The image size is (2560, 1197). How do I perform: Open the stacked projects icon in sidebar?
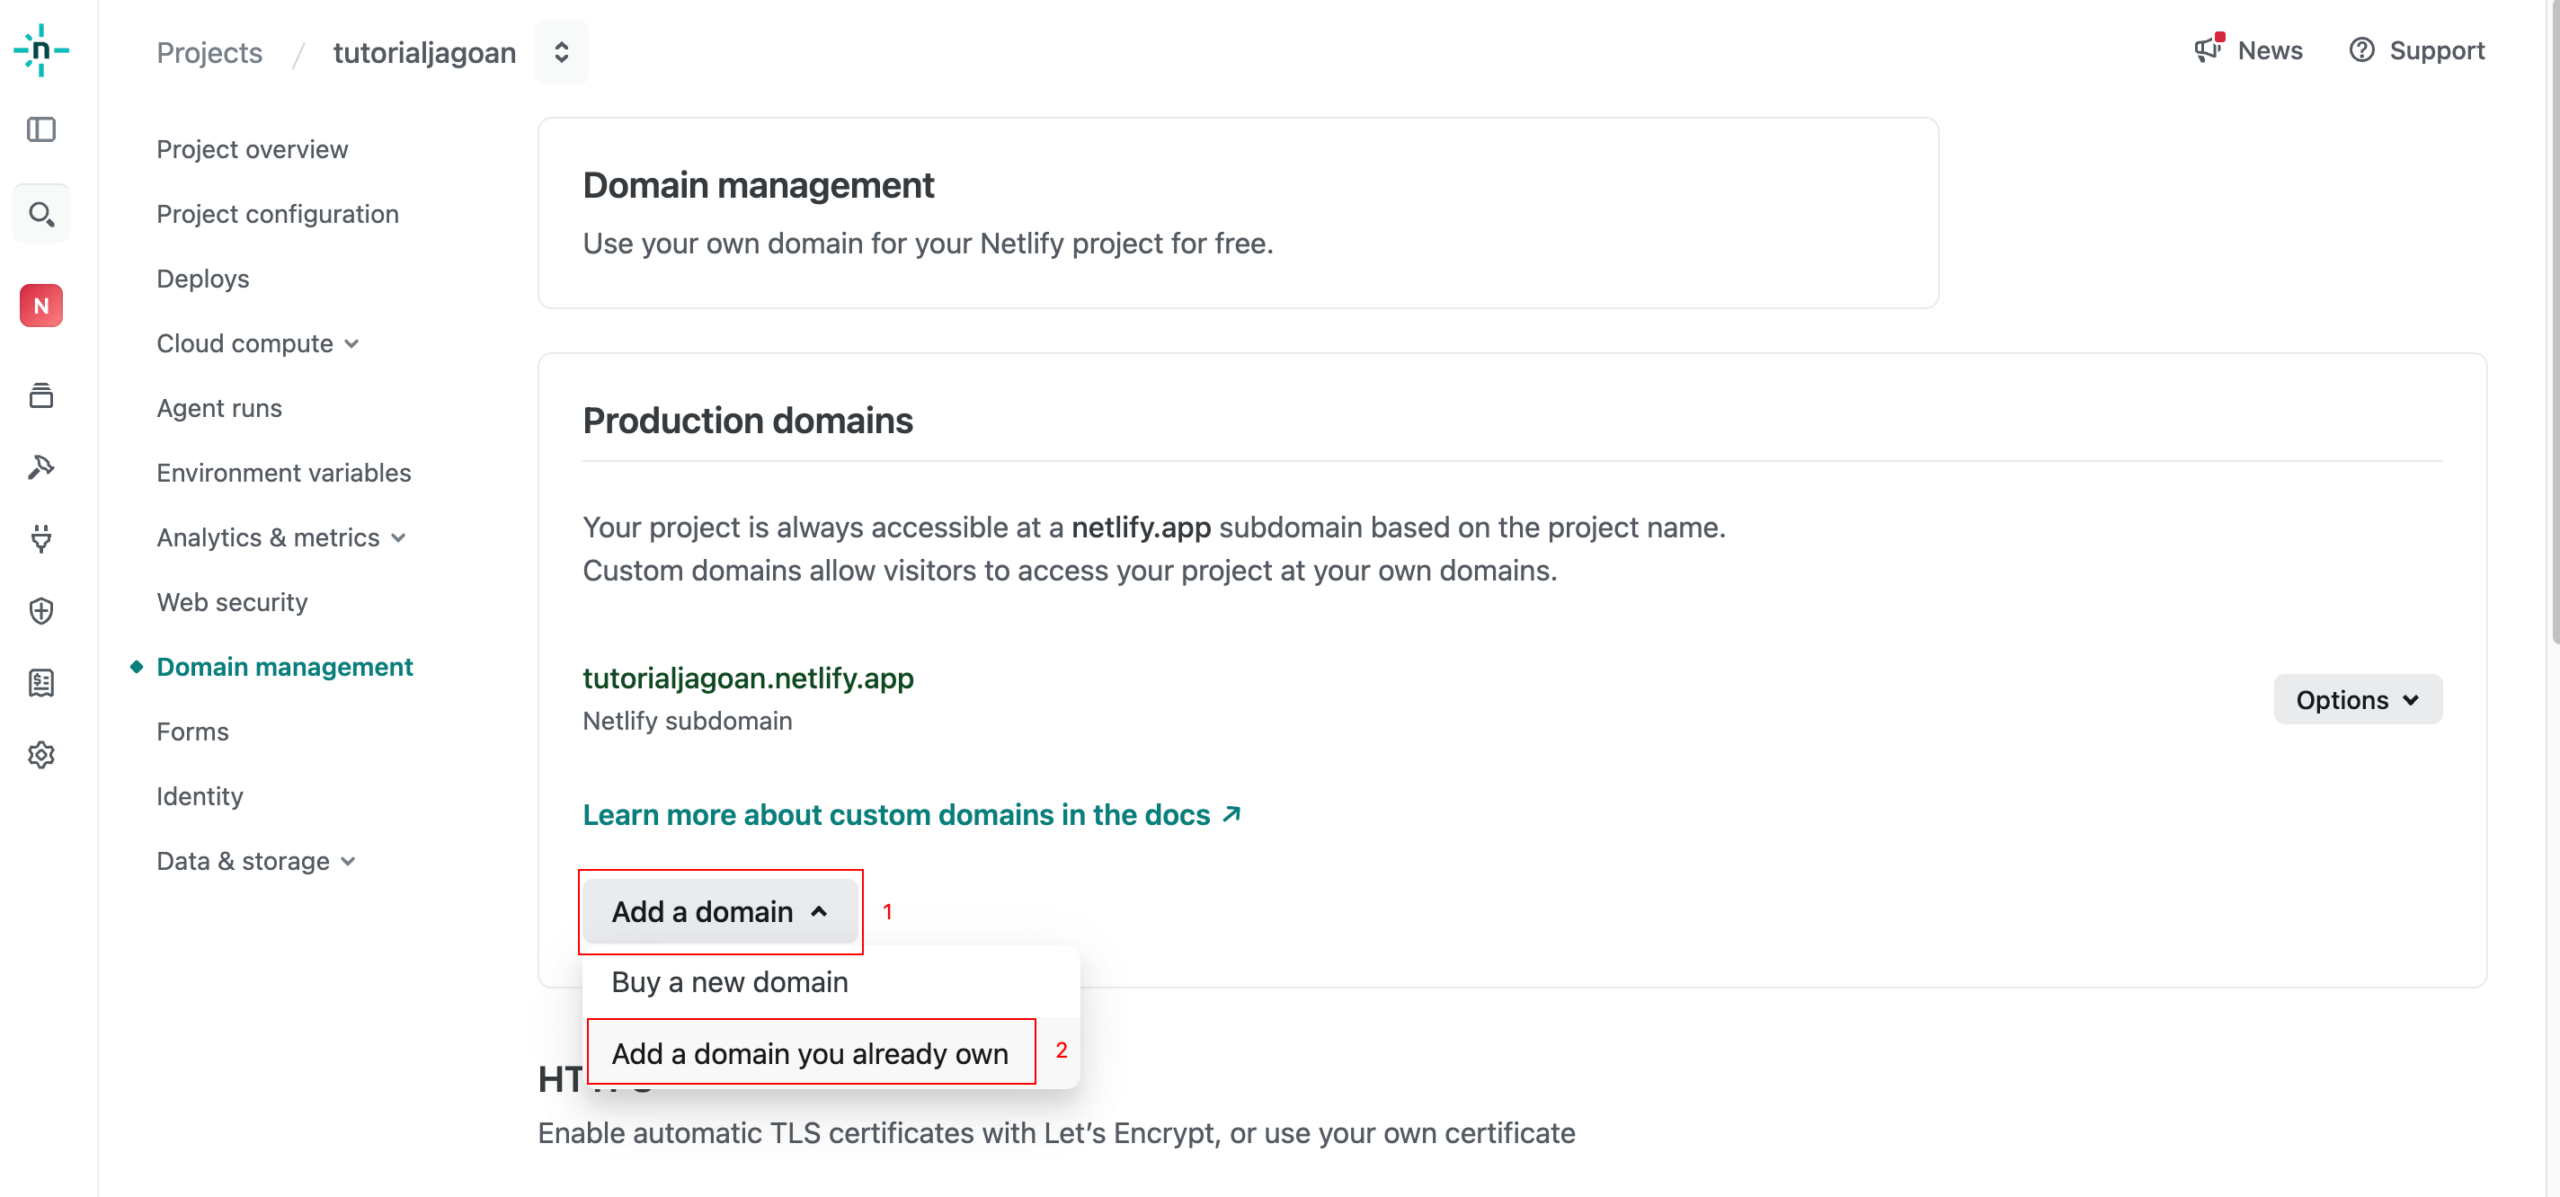41,396
